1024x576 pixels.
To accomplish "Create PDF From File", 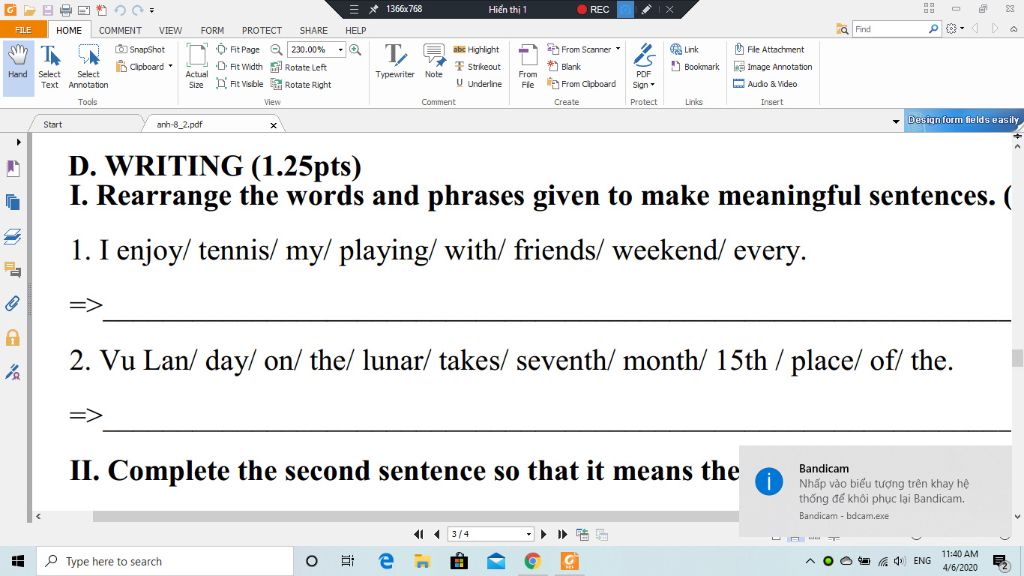I will (x=528, y=67).
